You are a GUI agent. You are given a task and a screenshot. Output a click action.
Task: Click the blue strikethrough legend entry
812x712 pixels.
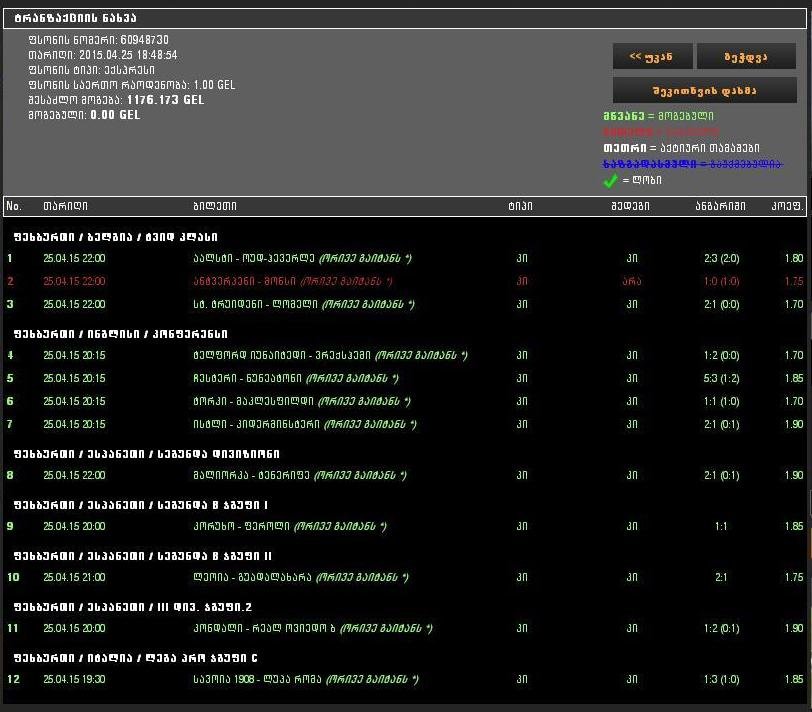pyautogui.click(x=692, y=164)
